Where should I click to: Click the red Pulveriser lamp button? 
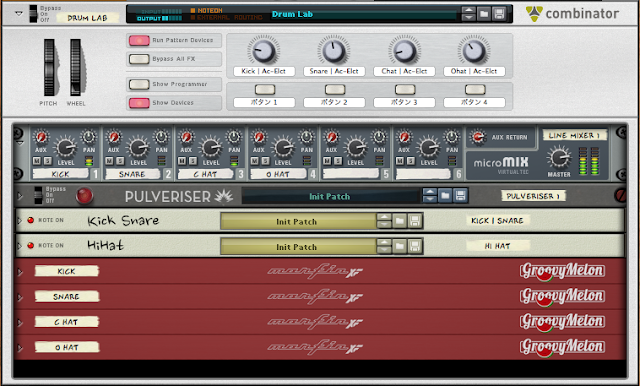pos(84,196)
